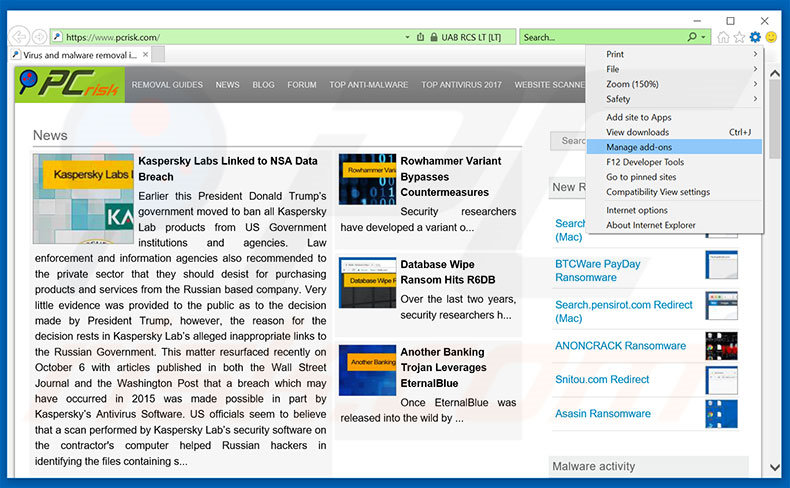790x488 pixels.
Task: Expand the address bar dropdown arrow
Action: pyautogui.click(x=407, y=37)
